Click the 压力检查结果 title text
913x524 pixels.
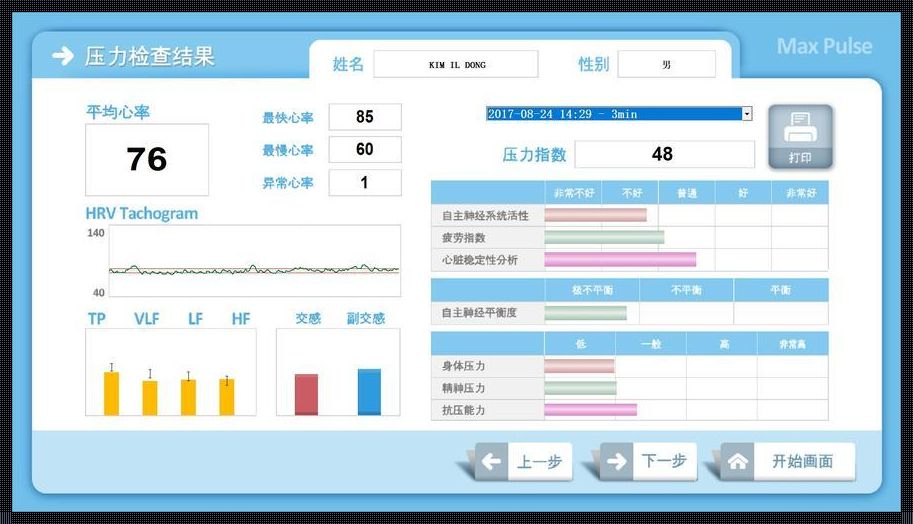150,56
